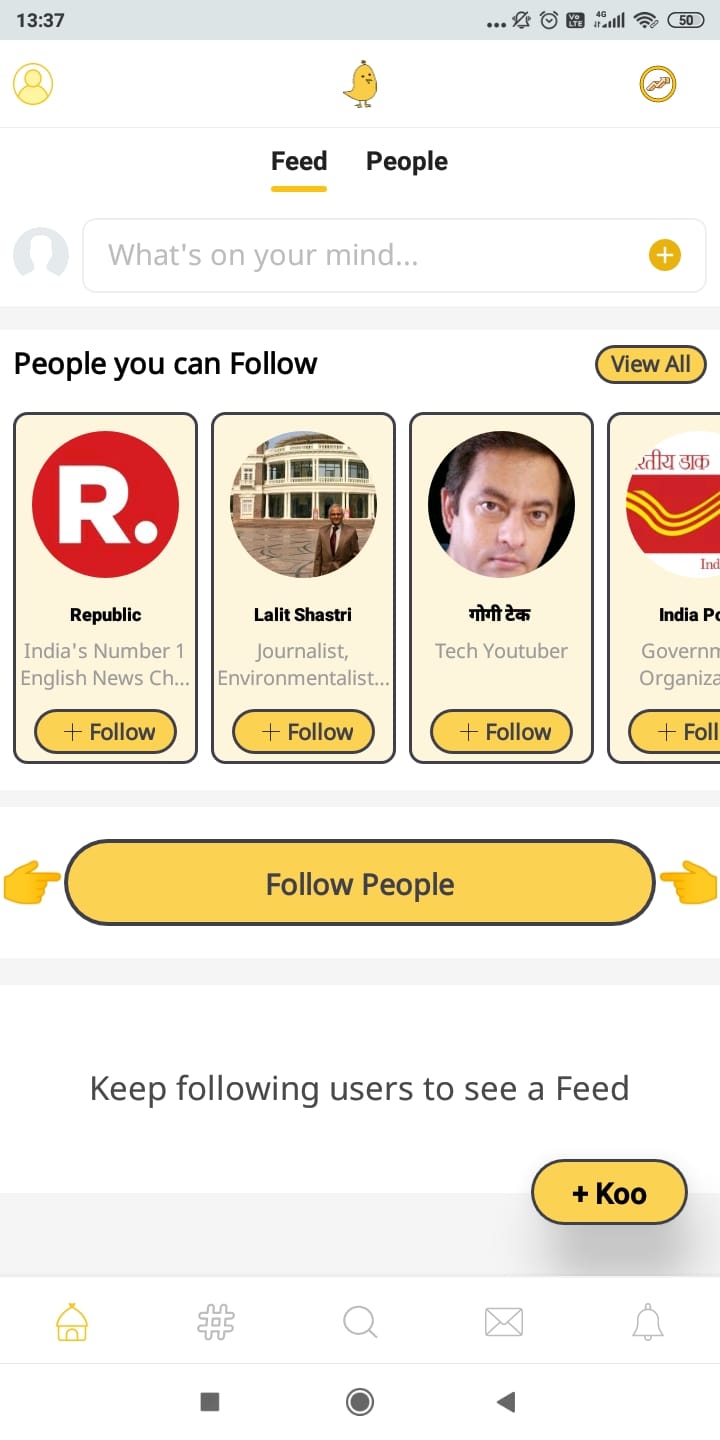Open the trending arrow icon in header
The image size is (720, 1440).
coord(658,84)
